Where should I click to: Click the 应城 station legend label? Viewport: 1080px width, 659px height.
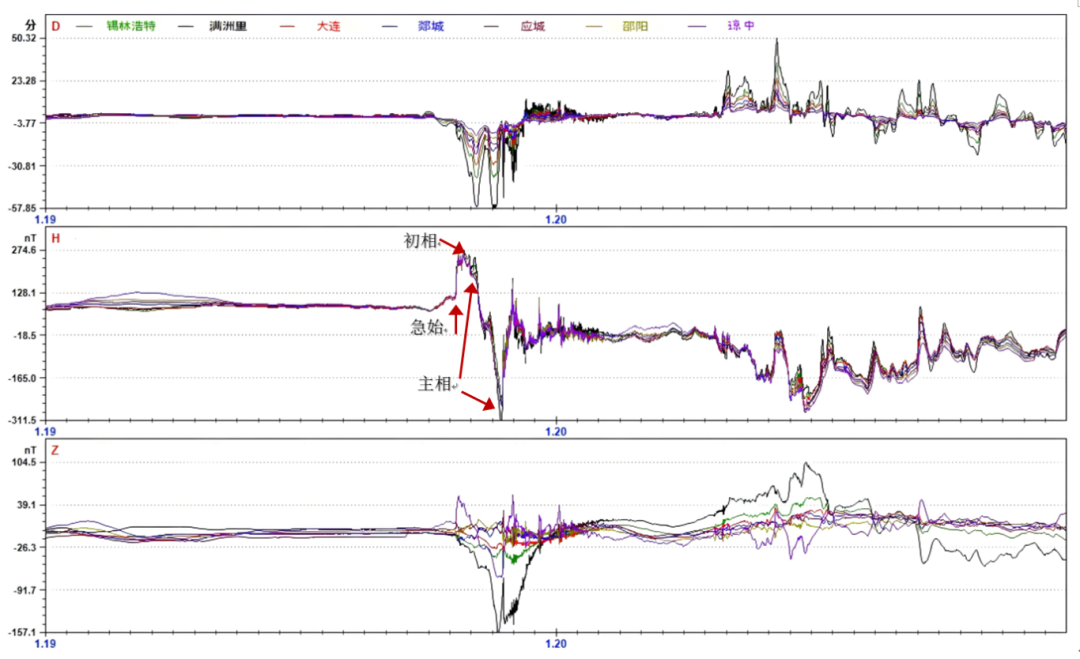click(x=535, y=25)
